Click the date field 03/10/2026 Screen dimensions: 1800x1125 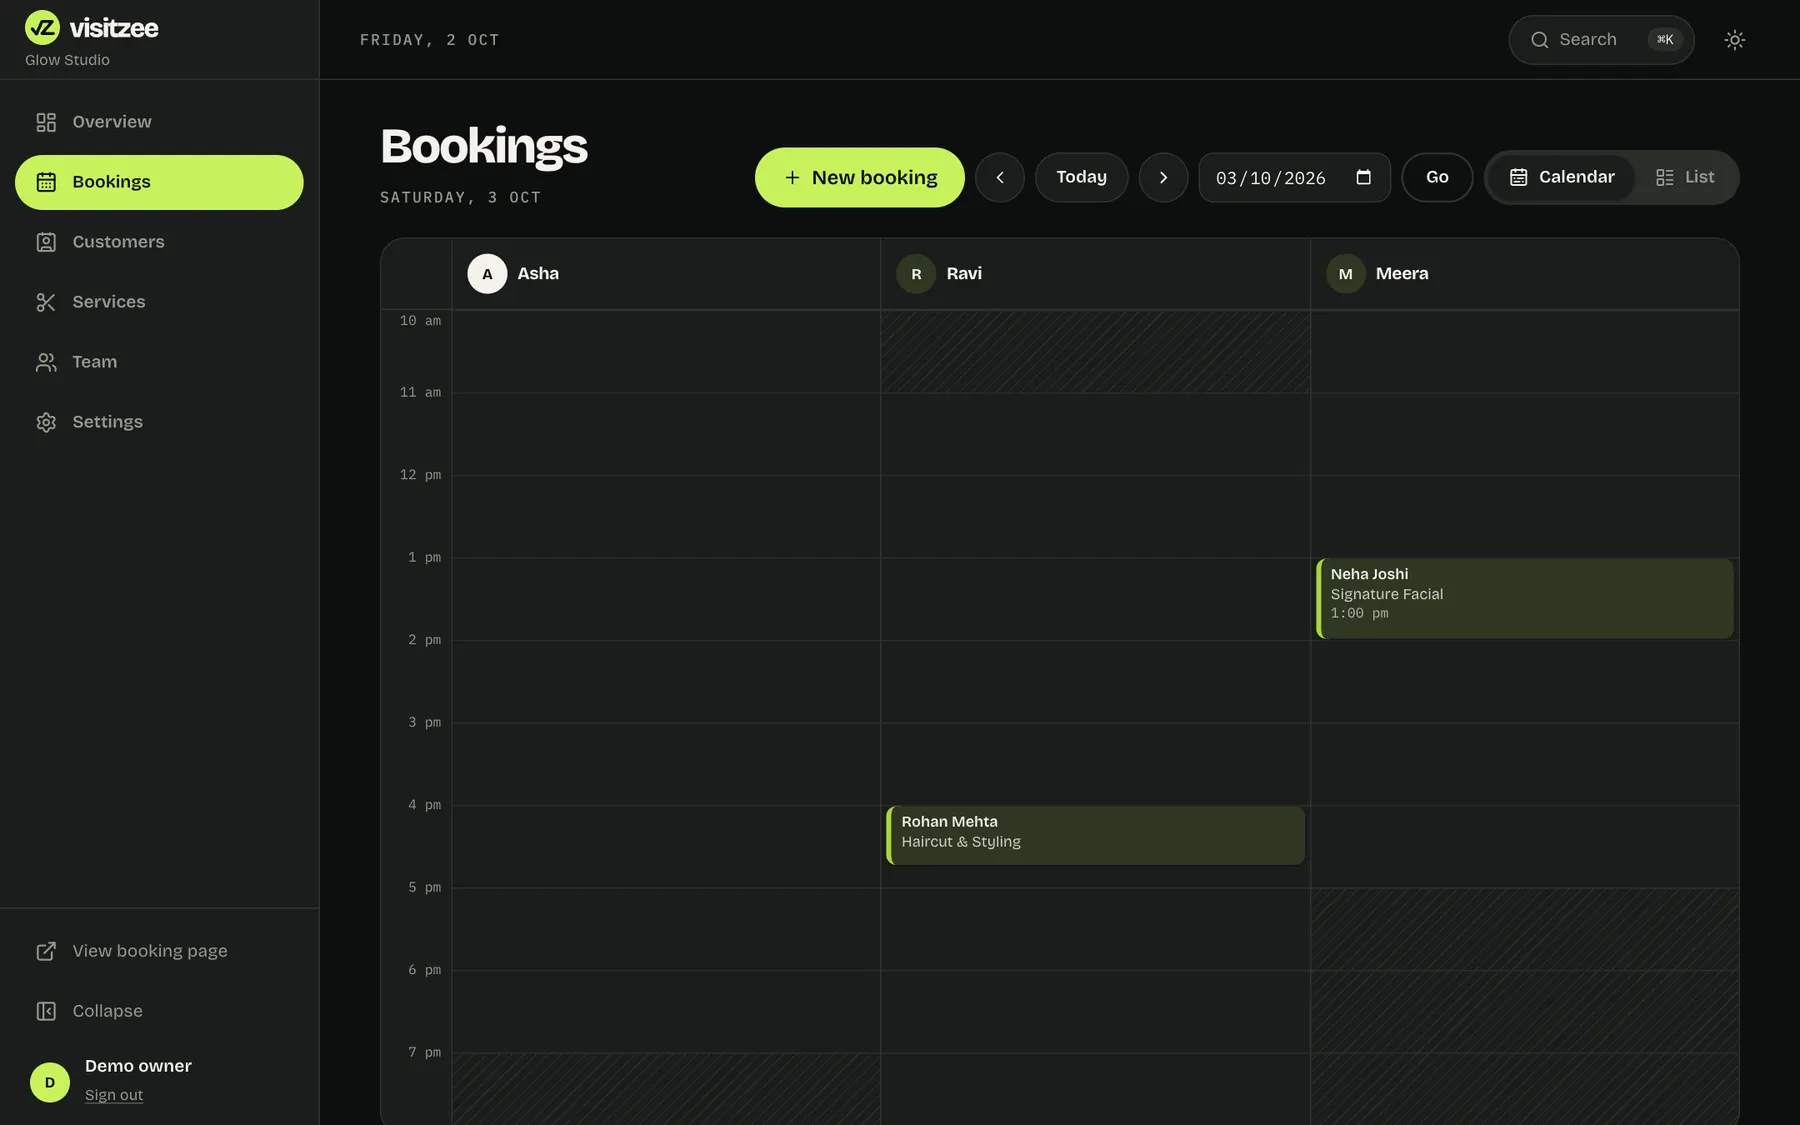[1295, 178]
